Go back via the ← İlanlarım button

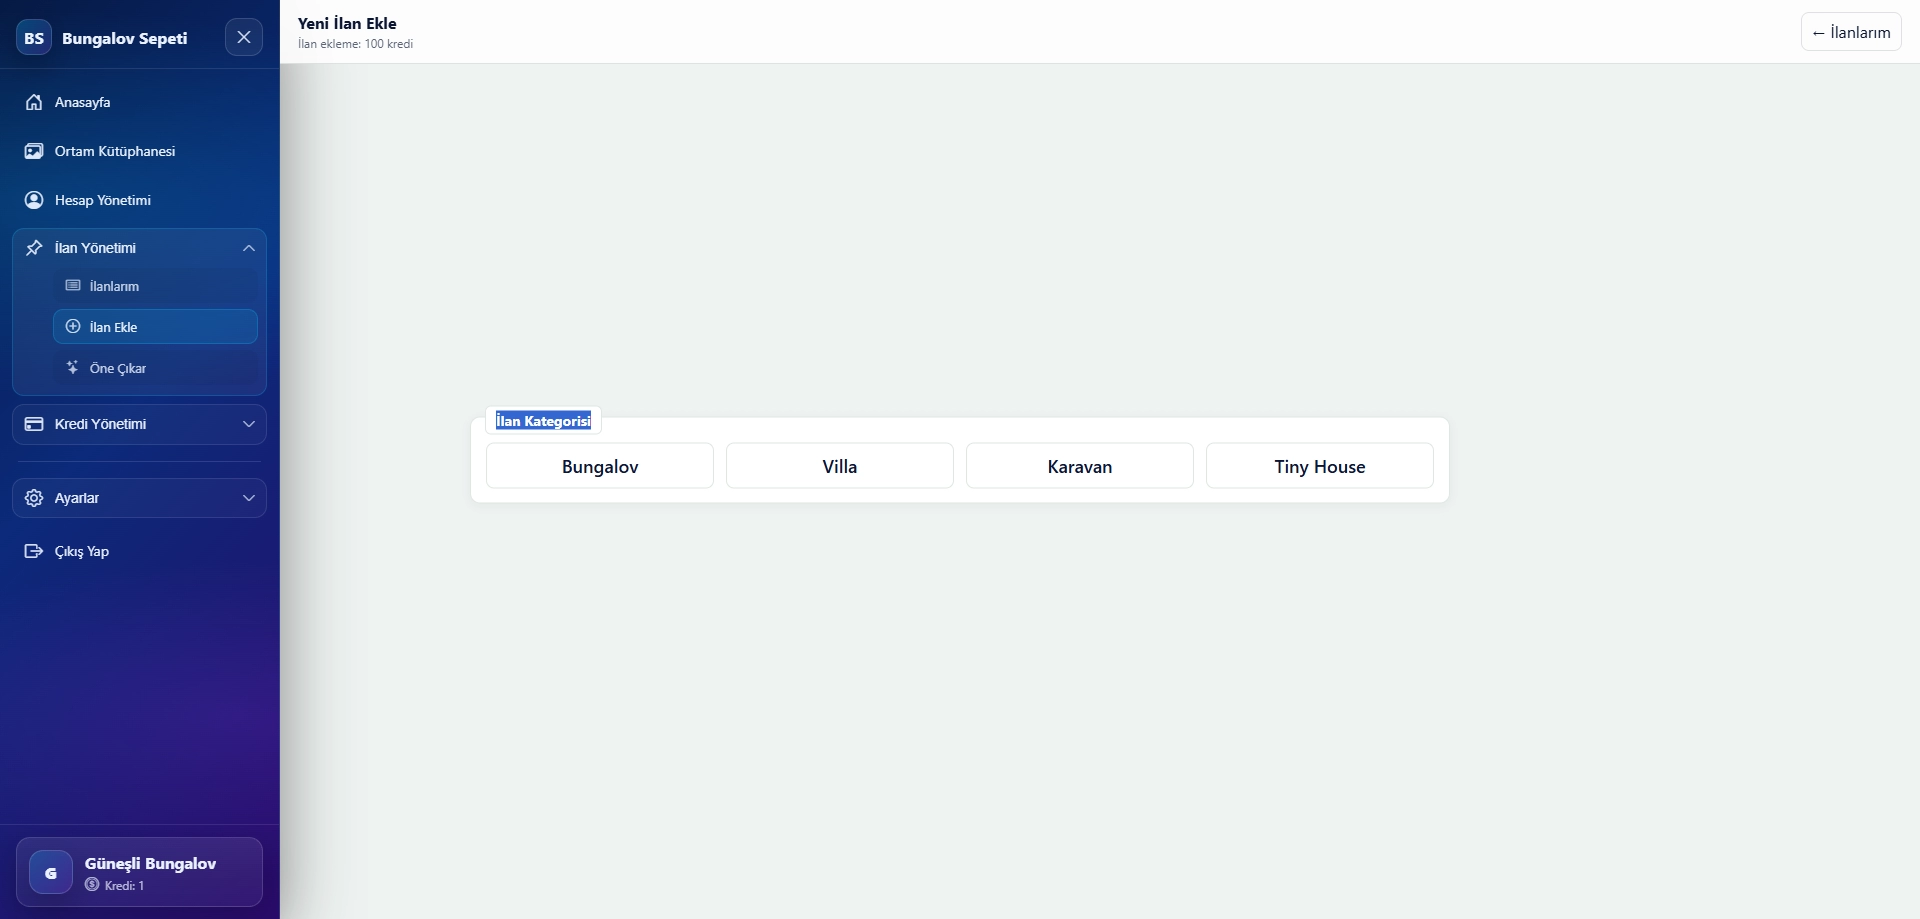tap(1851, 32)
